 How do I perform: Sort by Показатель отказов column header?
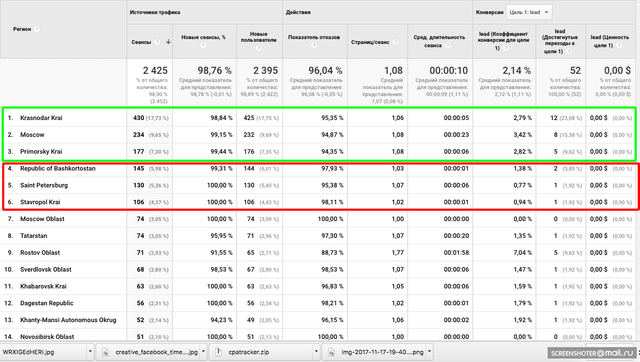[314, 37]
